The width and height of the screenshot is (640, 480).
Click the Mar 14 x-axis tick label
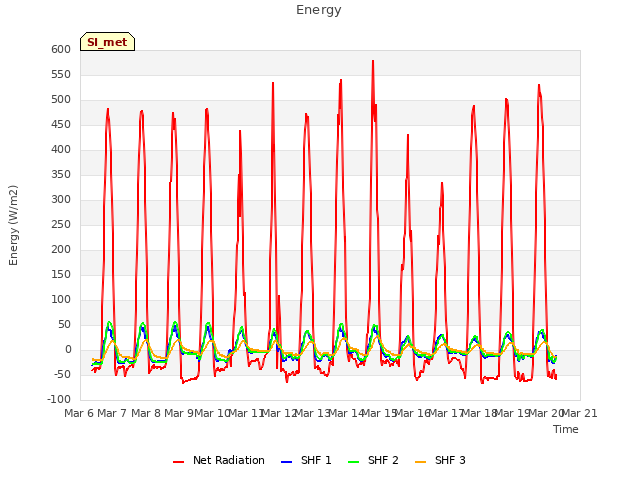(346, 413)
